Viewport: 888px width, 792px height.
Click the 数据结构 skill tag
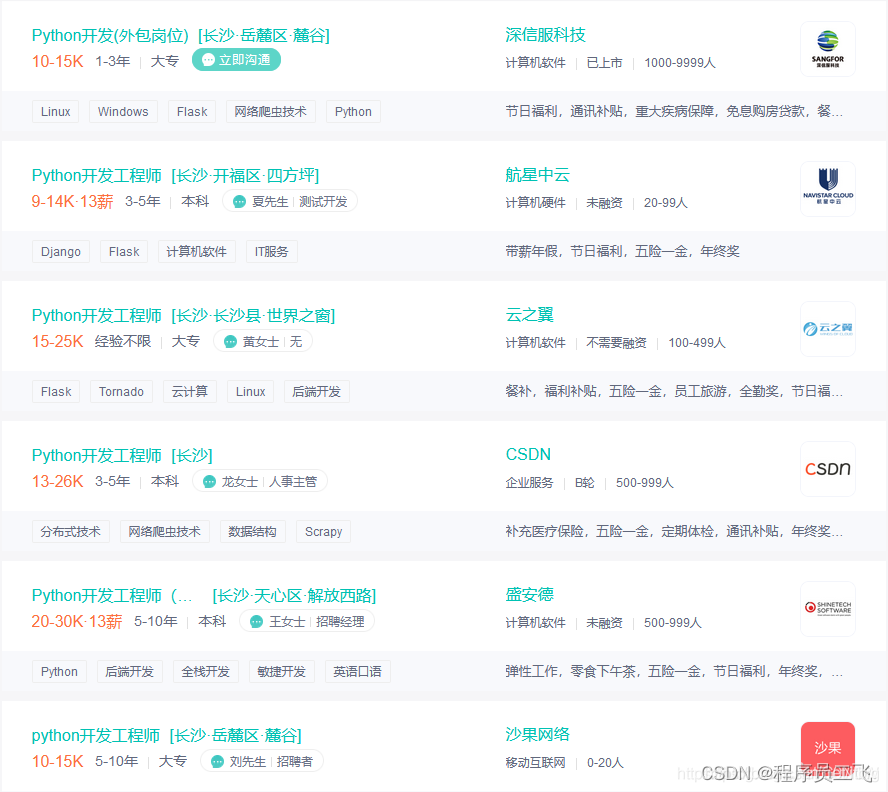pos(253,531)
